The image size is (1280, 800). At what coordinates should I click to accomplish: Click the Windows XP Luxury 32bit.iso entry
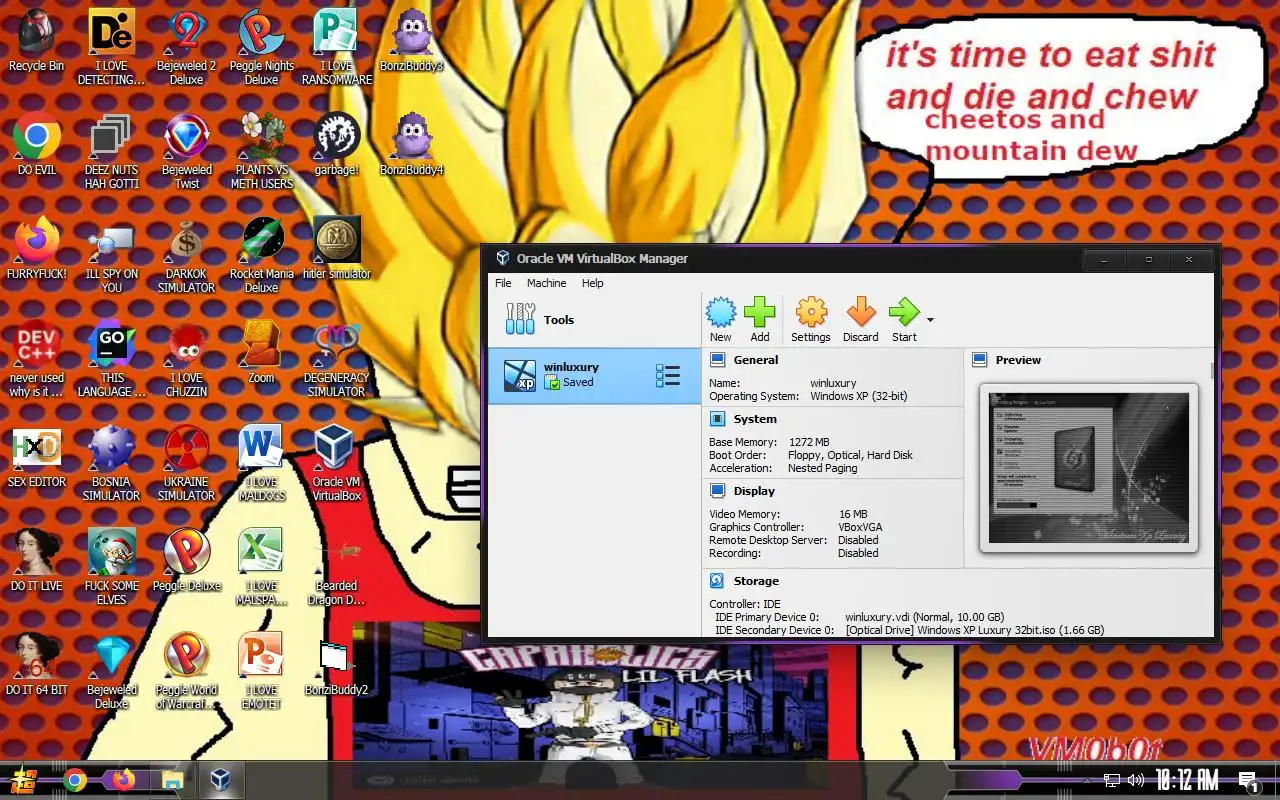click(974, 630)
